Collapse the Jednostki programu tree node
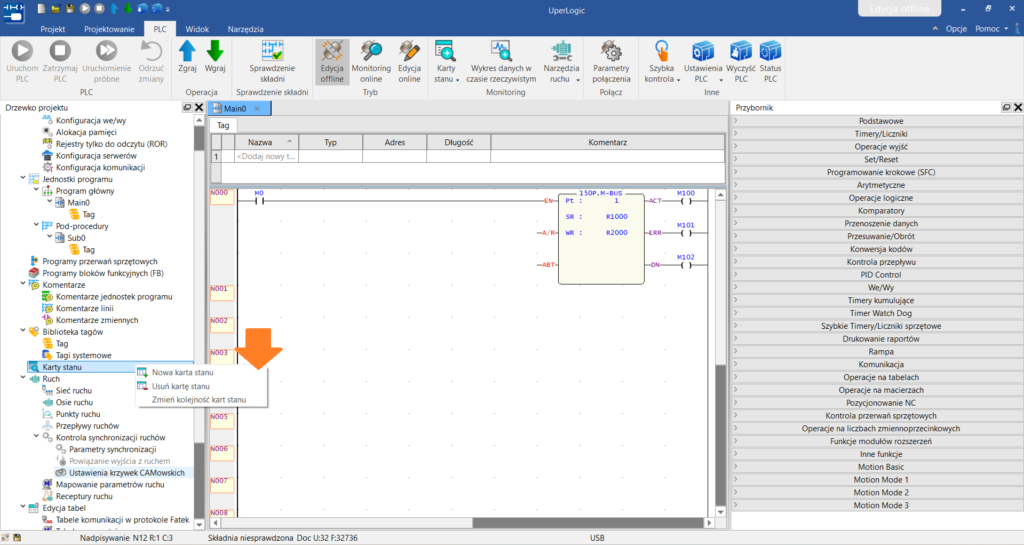 [x=23, y=178]
